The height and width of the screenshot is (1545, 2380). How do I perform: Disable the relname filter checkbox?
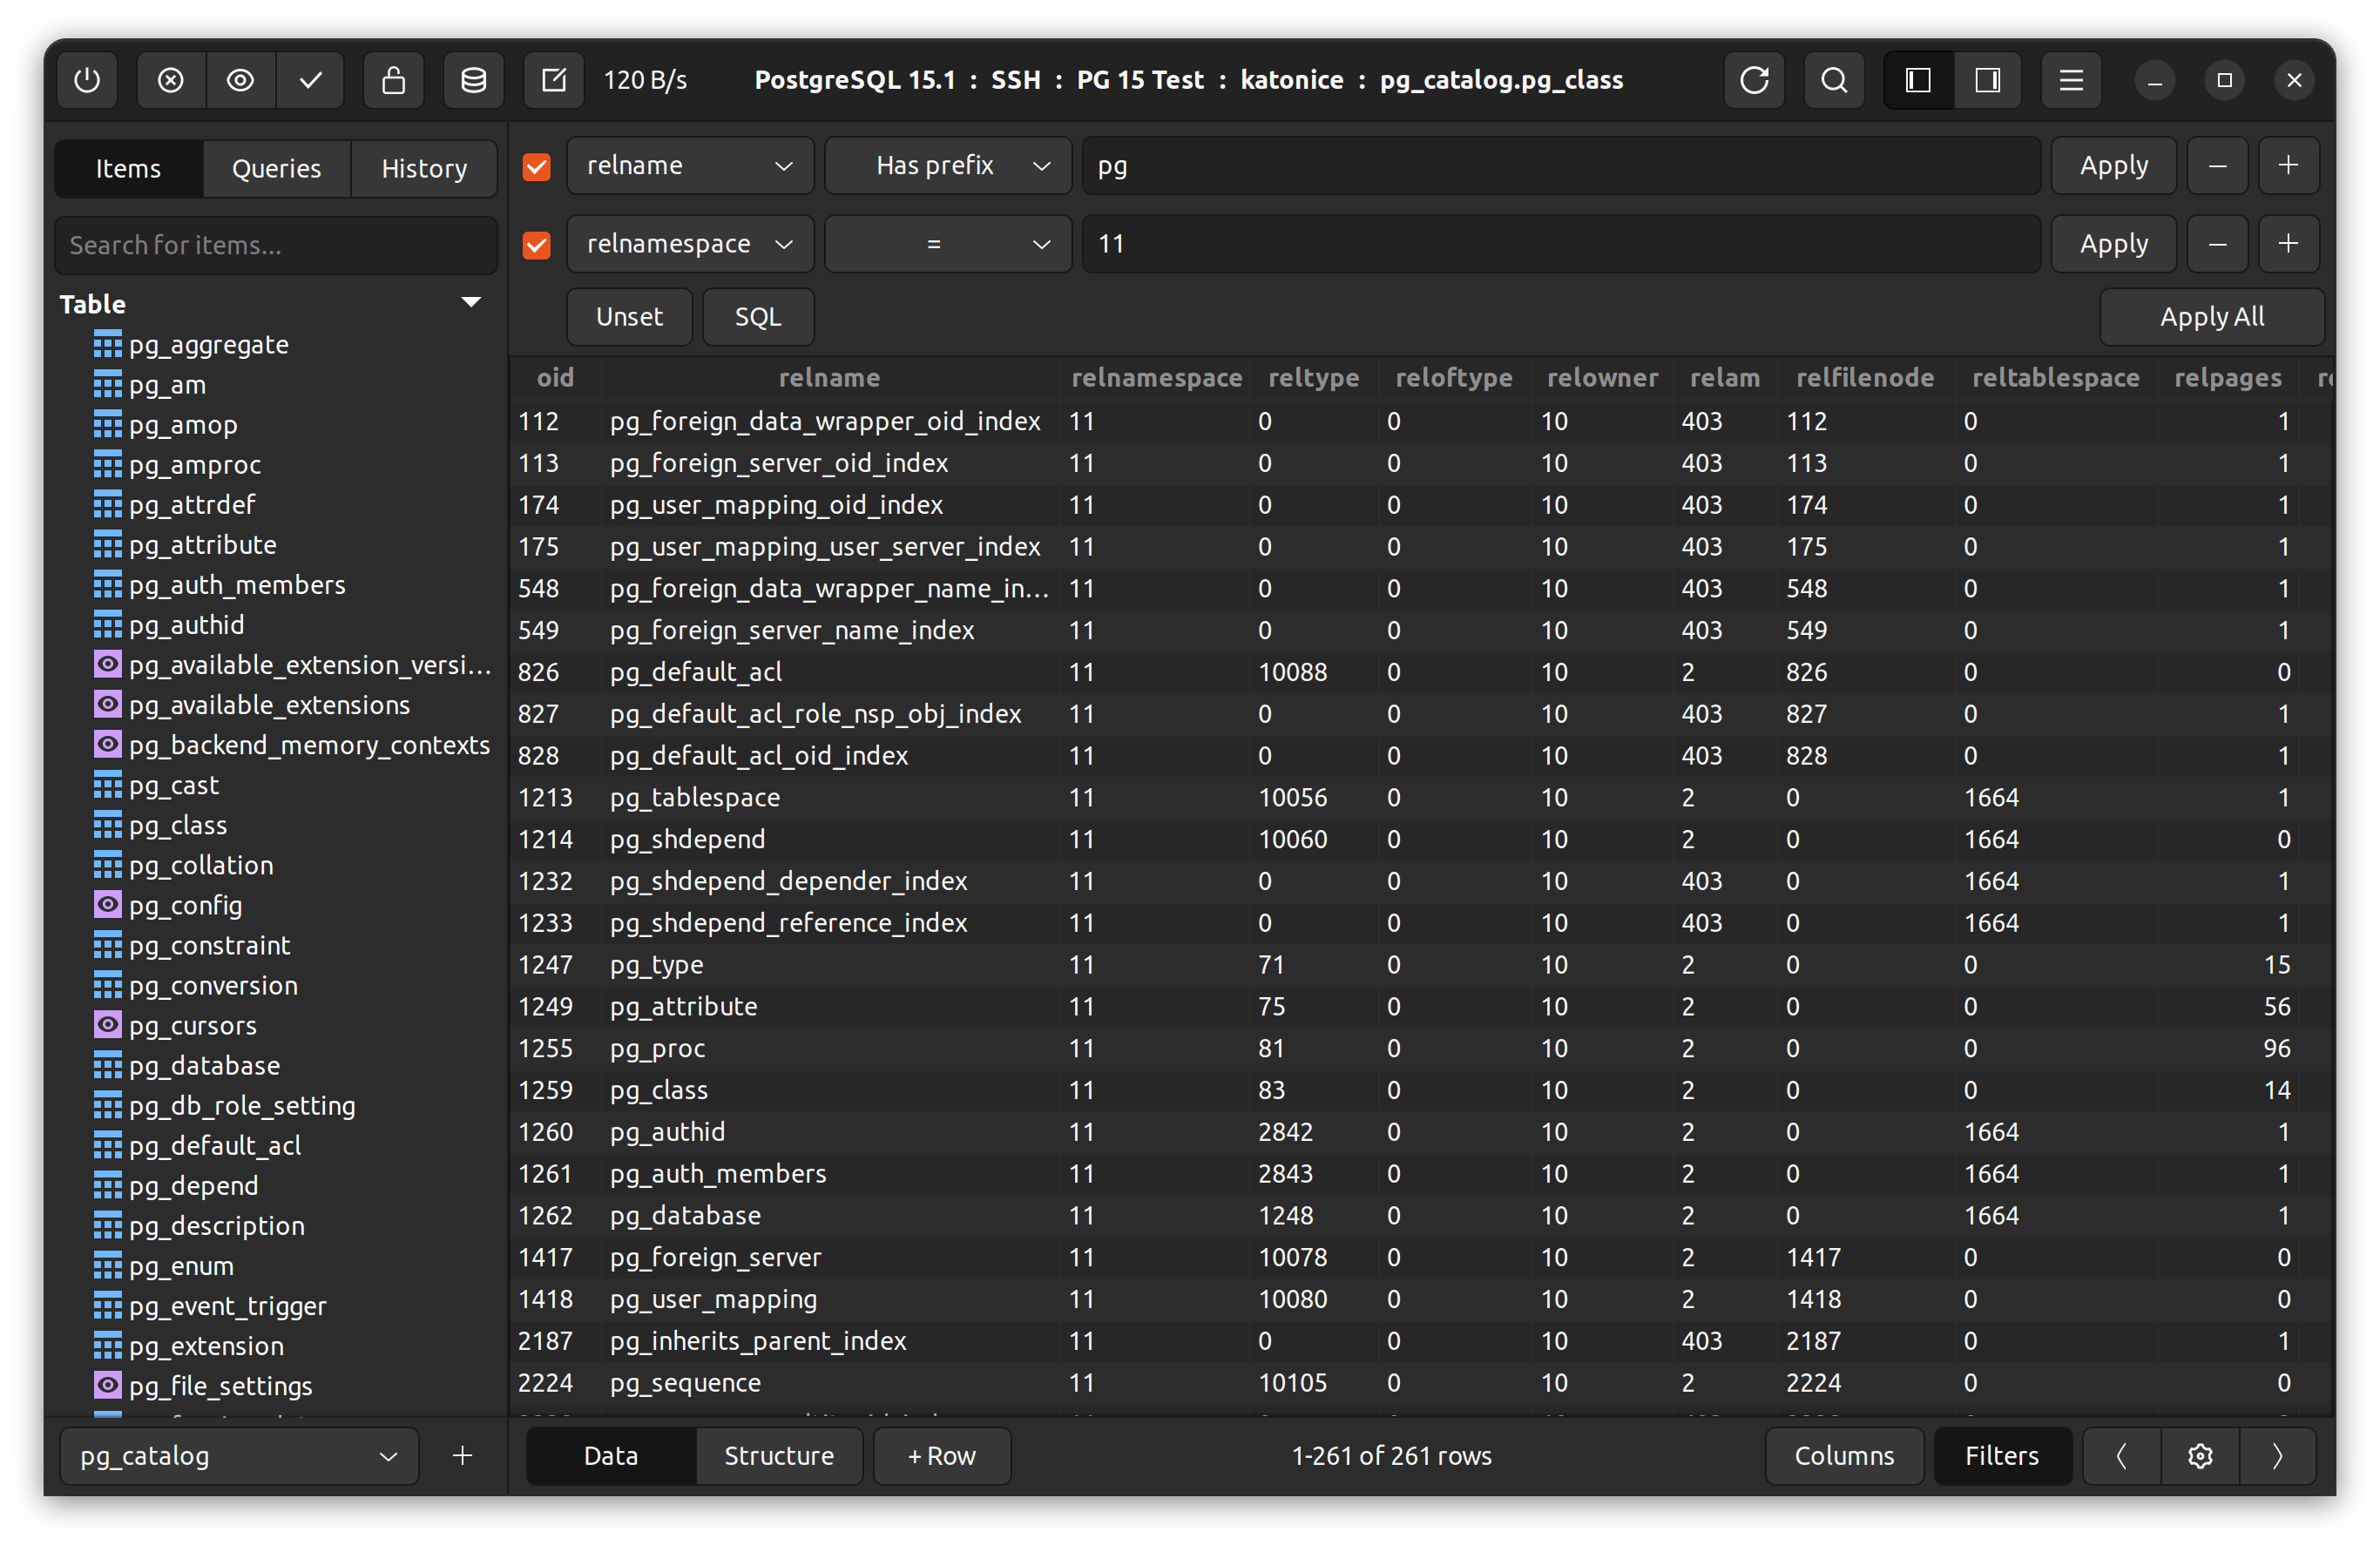537,166
